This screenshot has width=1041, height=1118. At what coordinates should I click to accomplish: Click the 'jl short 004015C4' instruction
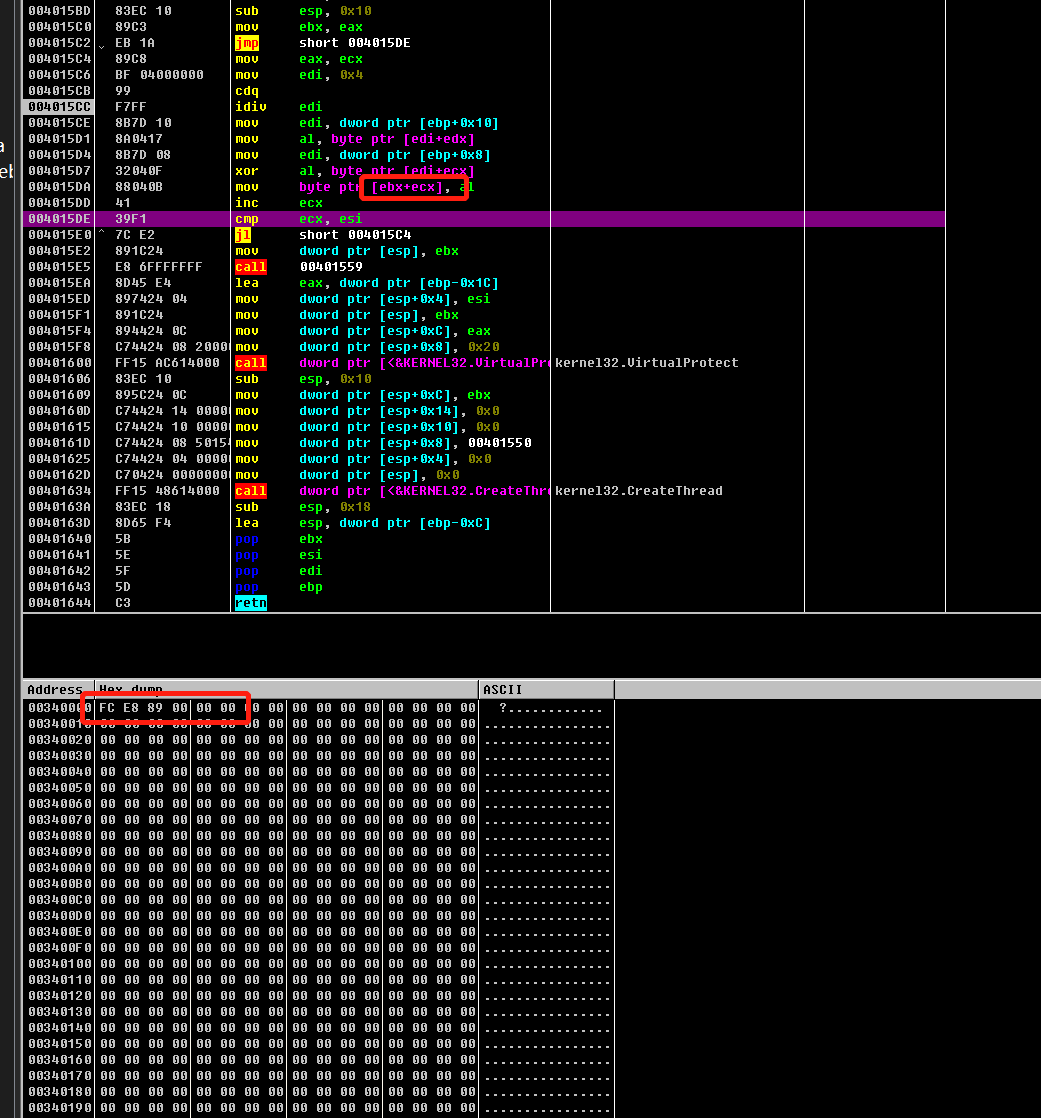click(x=322, y=235)
